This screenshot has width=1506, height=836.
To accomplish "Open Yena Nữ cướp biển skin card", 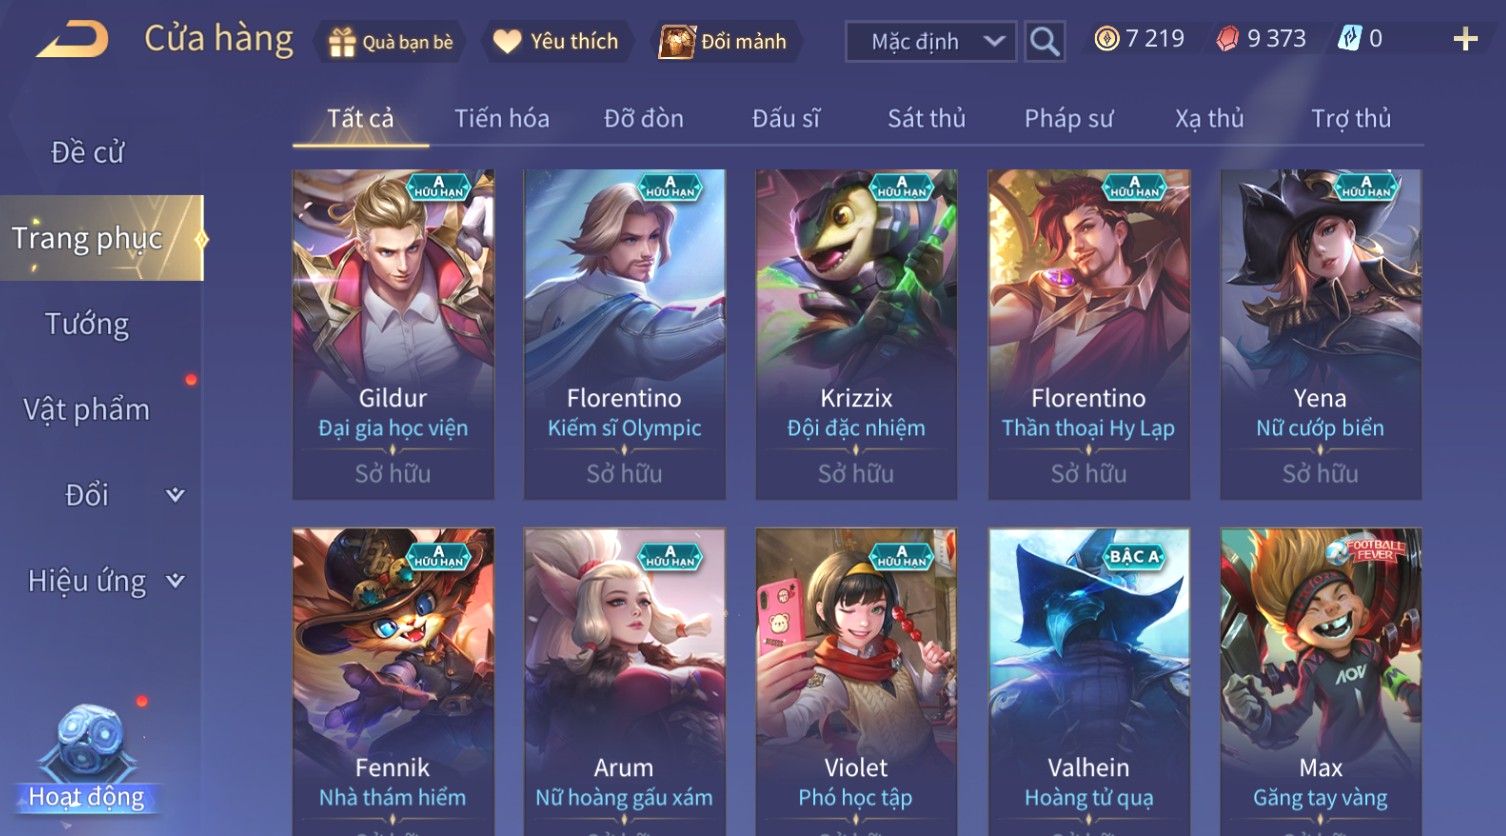I will (x=1320, y=334).
